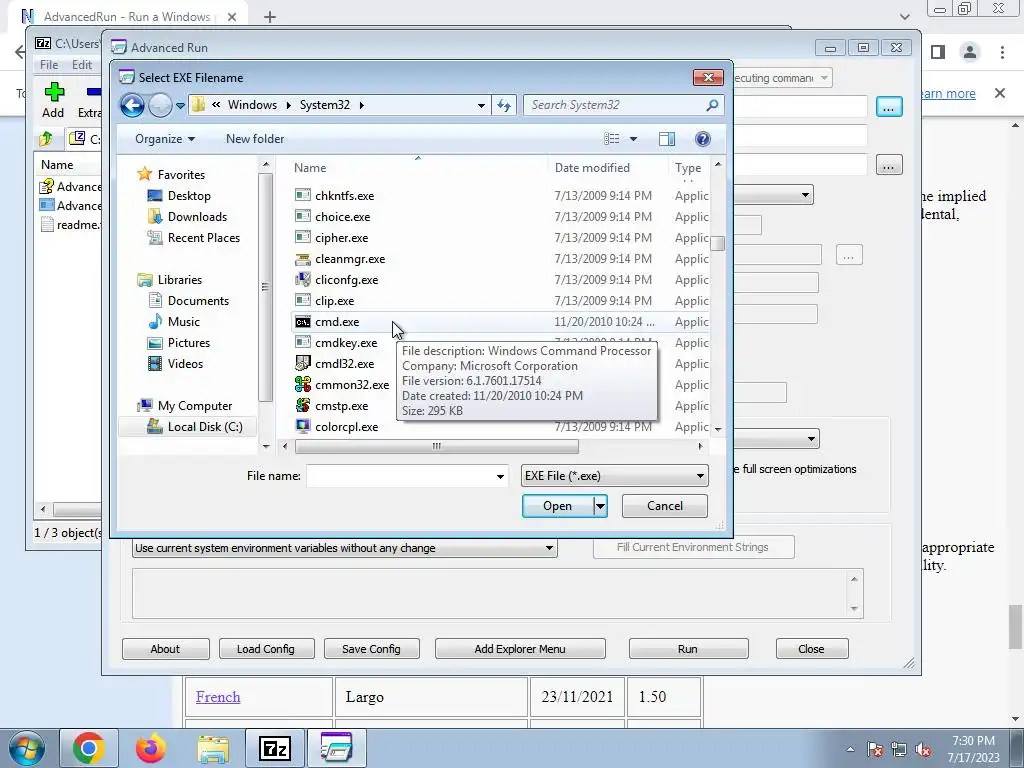
Task: Click the horizontal scrollbar in file list
Action: (x=436, y=446)
